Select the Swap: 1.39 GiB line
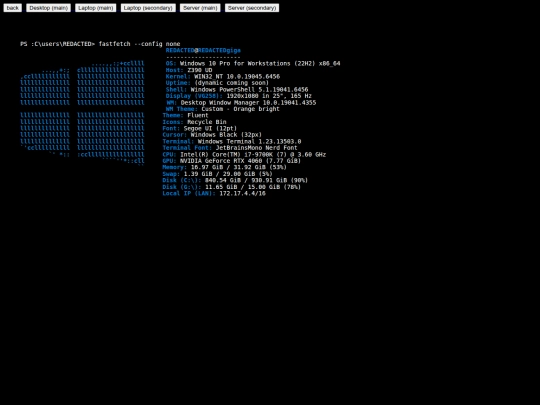This screenshot has width=540, height=405. [217, 174]
